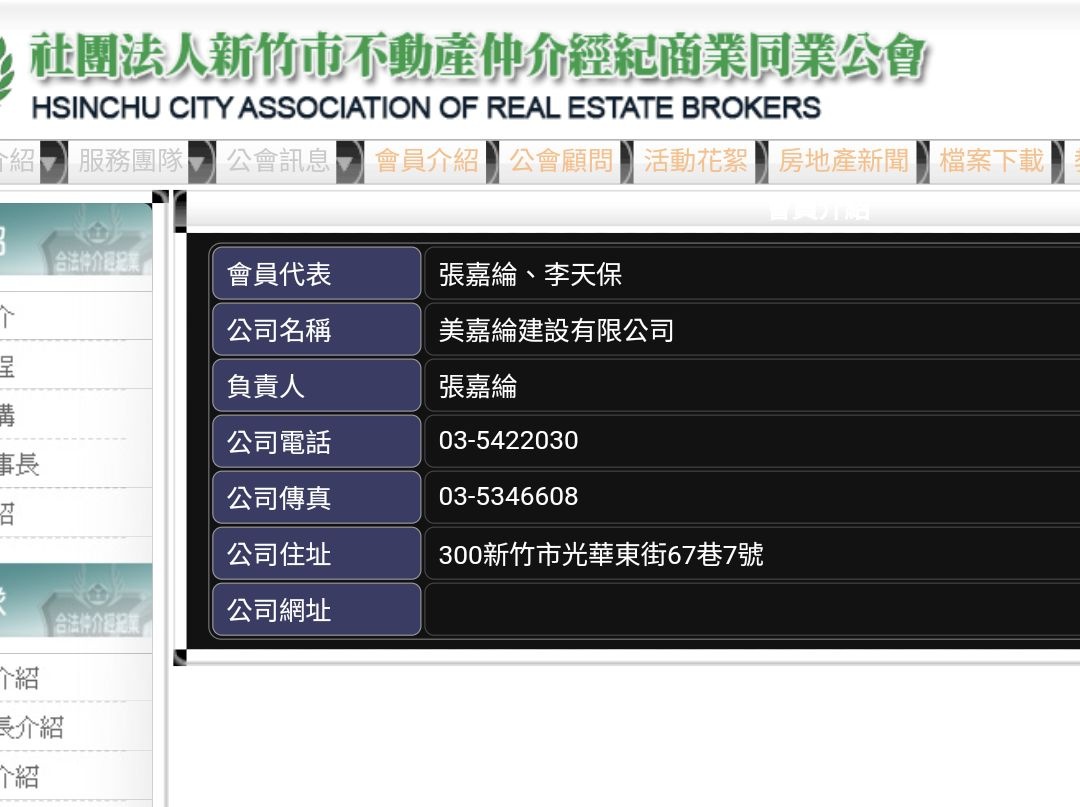Image resolution: width=1080 pixels, height=807 pixels.
Task: Open the 公會訊息 menu
Action: [278, 162]
